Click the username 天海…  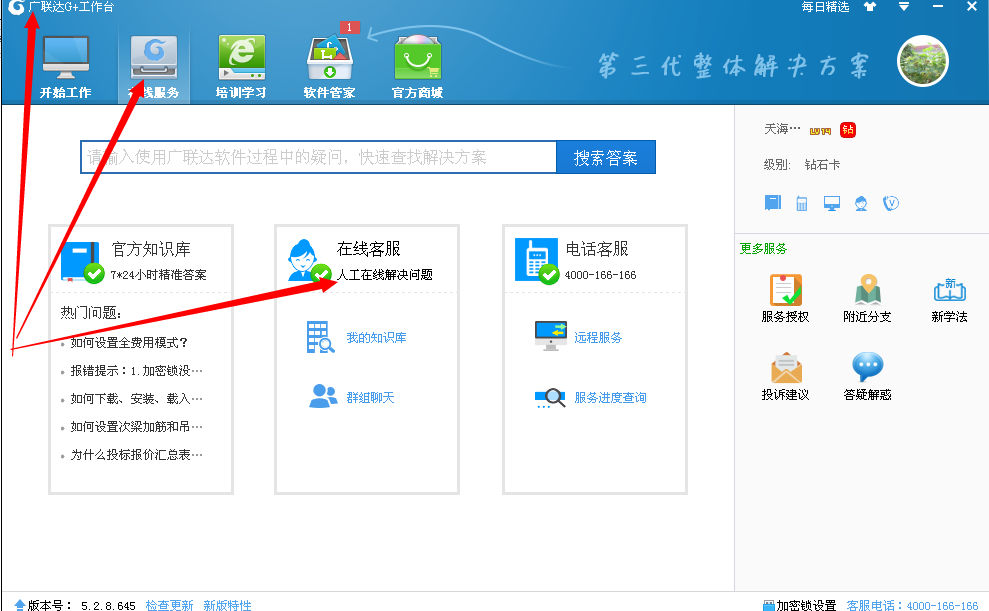782,129
